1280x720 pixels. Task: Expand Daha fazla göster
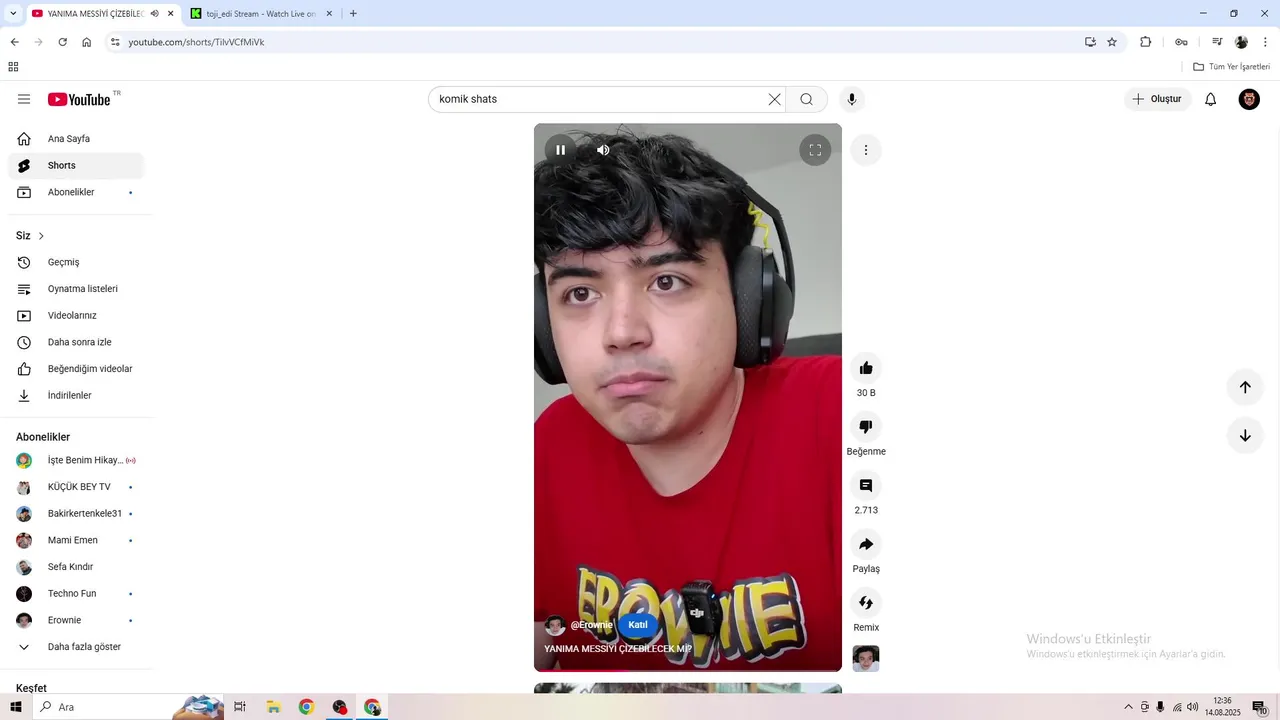pos(76,647)
